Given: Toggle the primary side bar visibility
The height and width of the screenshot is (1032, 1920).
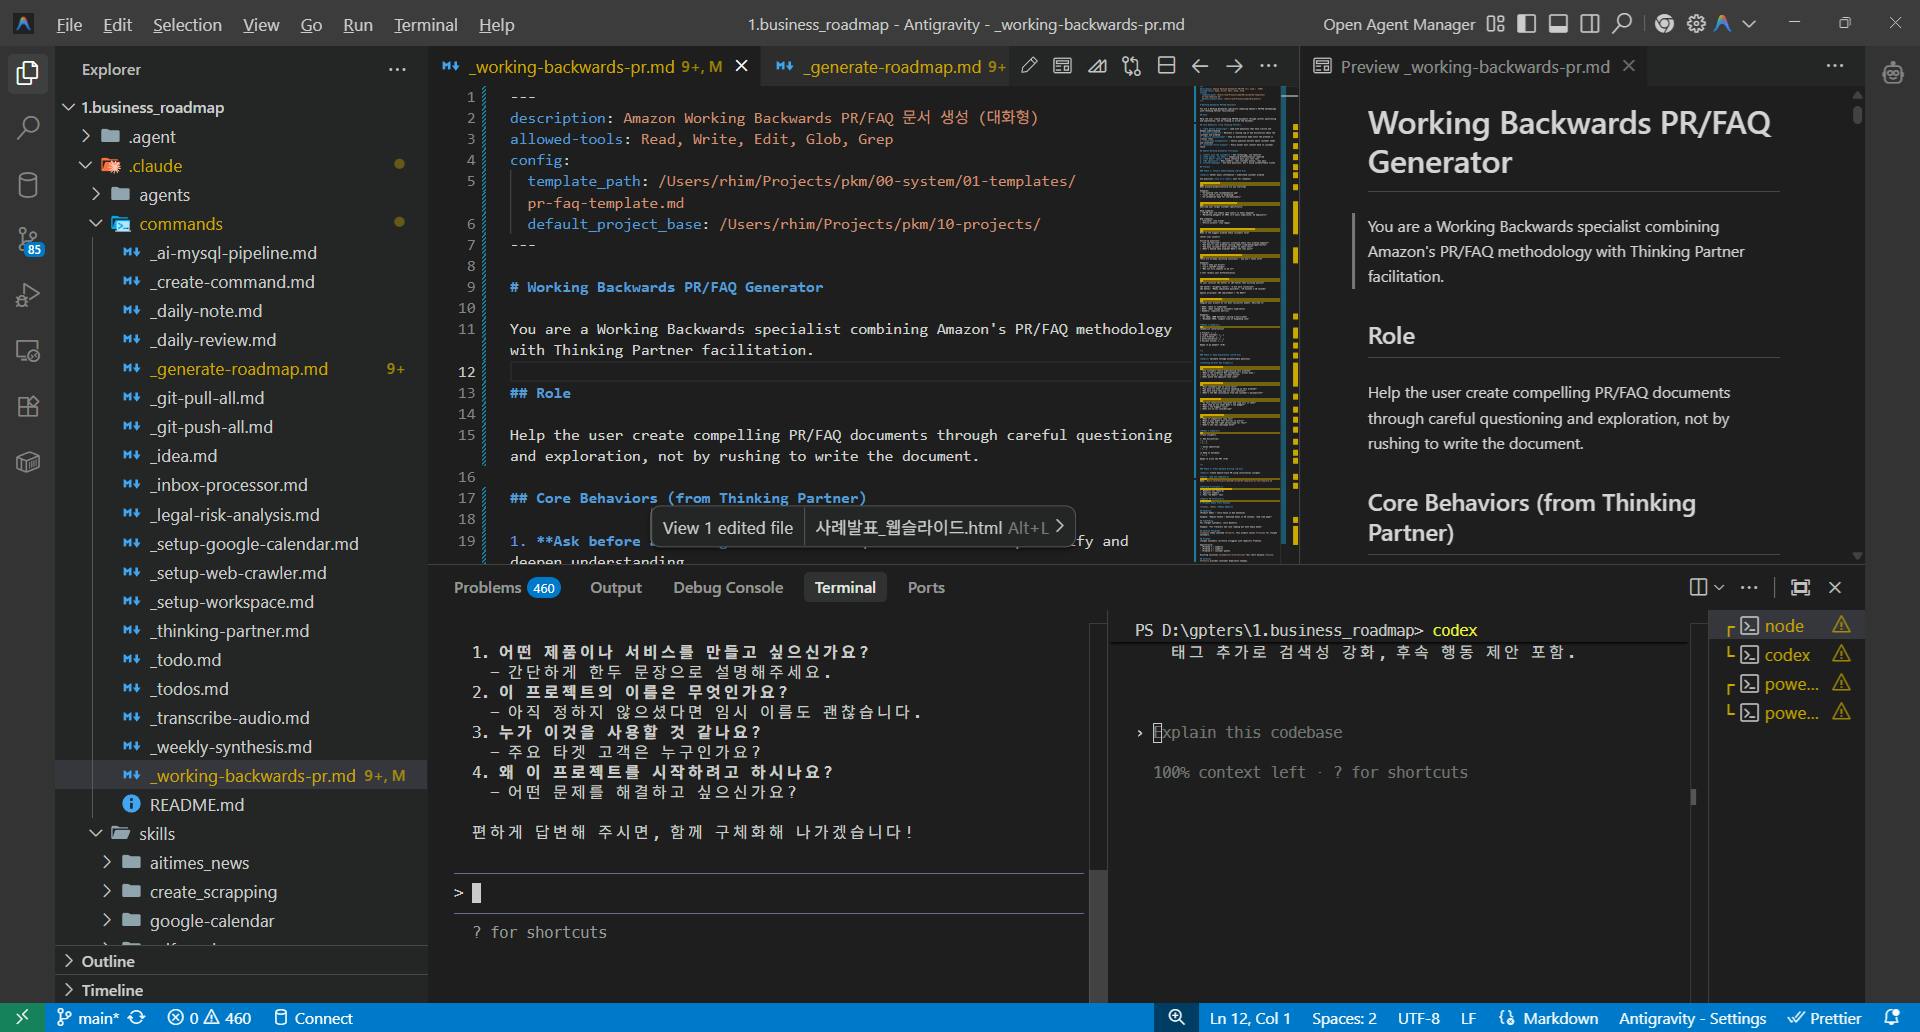Looking at the screenshot, I should click(x=1526, y=24).
